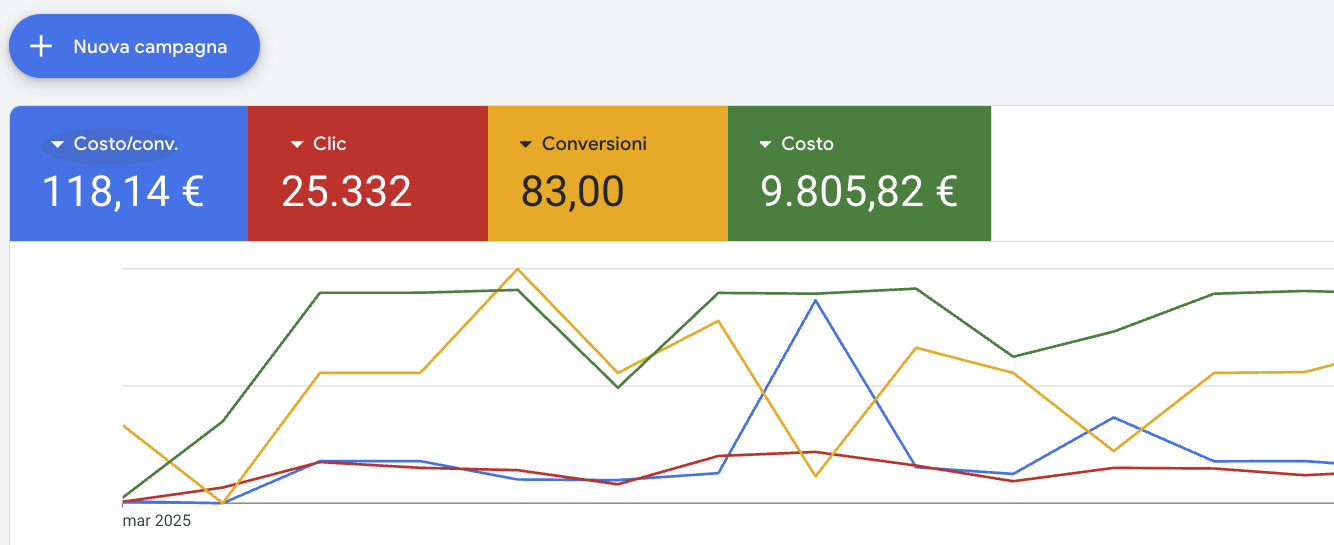The width and height of the screenshot is (1334, 545).
Task: Open the Conversioni metric dropdown arrow
Action: click(x=526, y=145)
